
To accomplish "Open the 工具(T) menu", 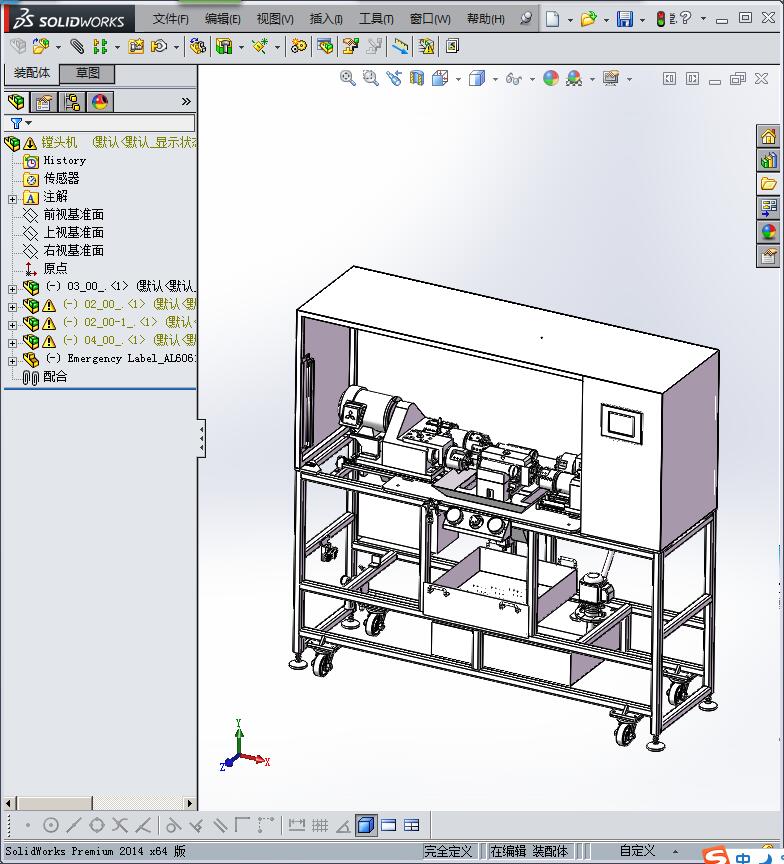I will click(x=376, y=19).
